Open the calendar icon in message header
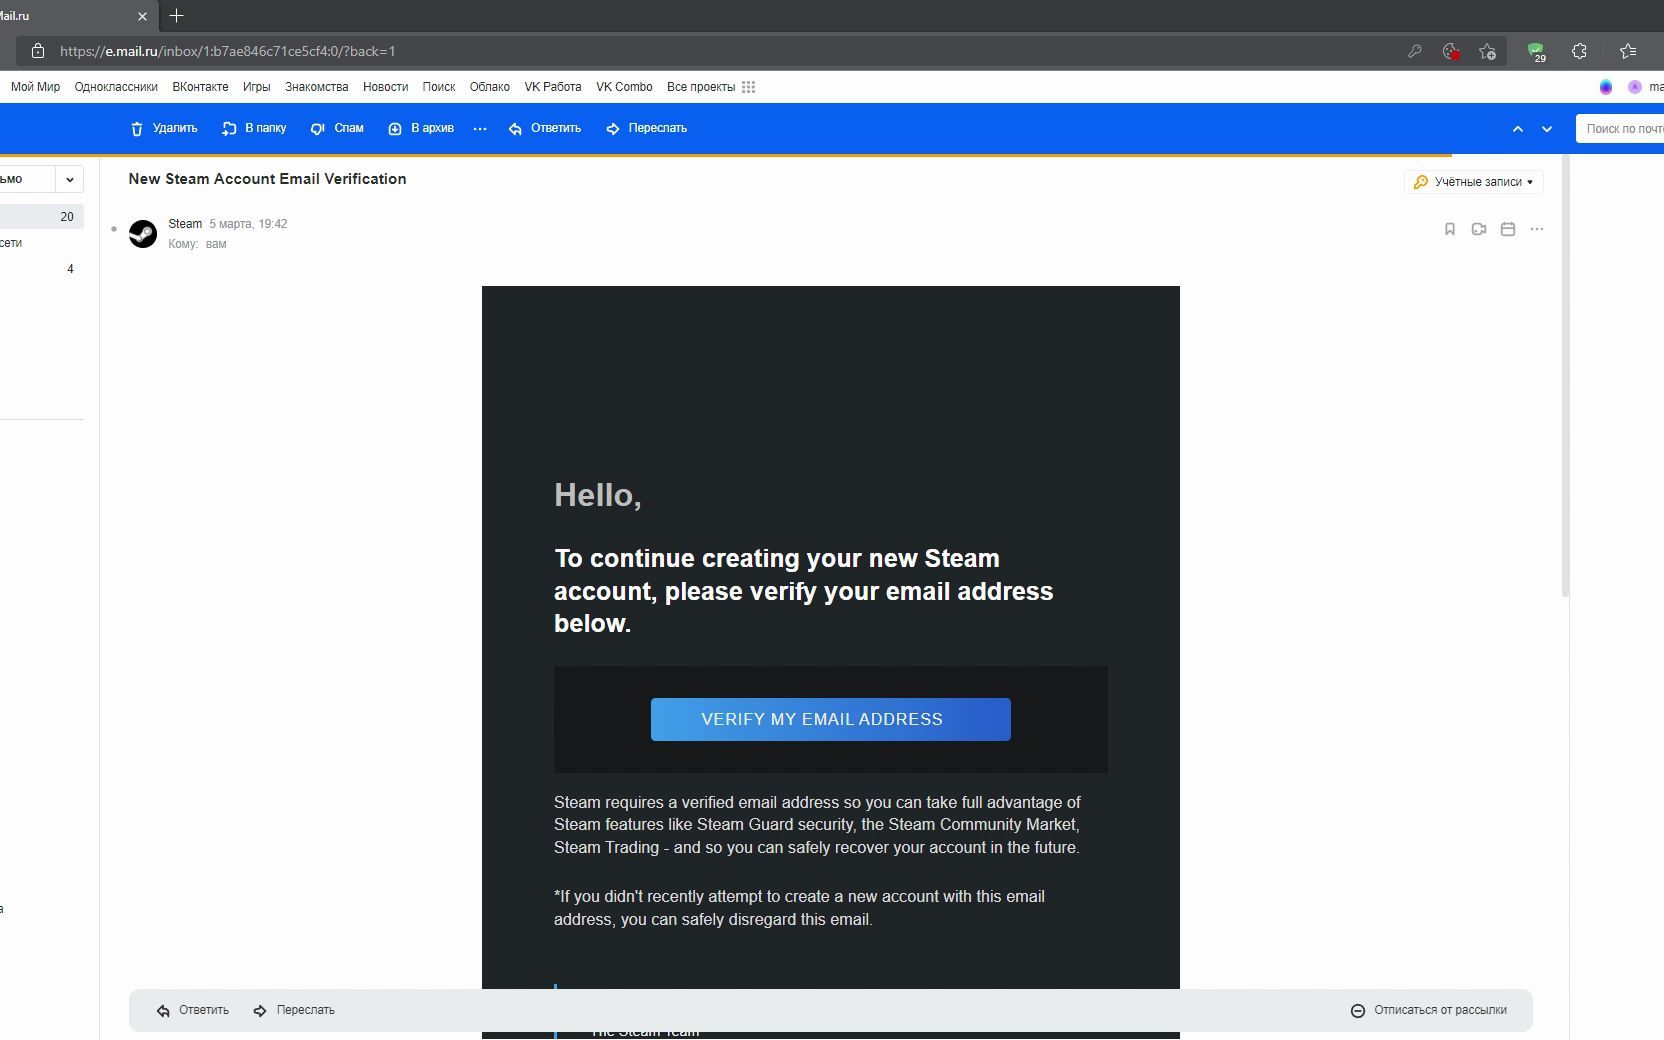This screenshot has height=1040, width=1664. click(1508, 229)
